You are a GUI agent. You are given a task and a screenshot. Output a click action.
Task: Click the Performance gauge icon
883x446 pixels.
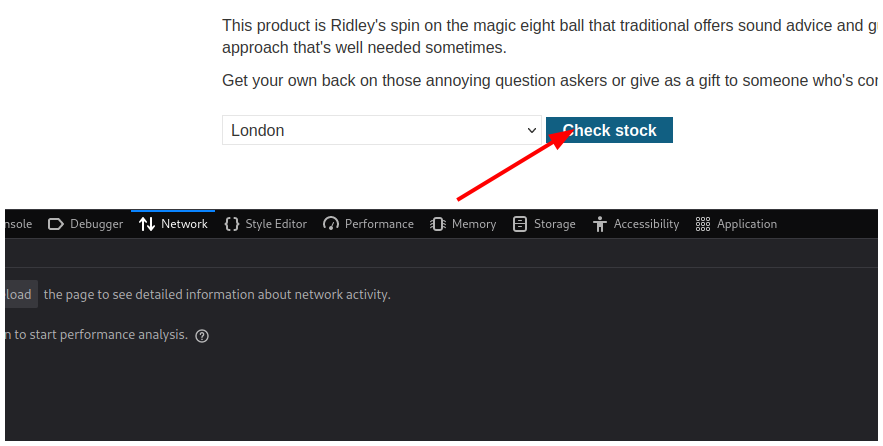331,224
